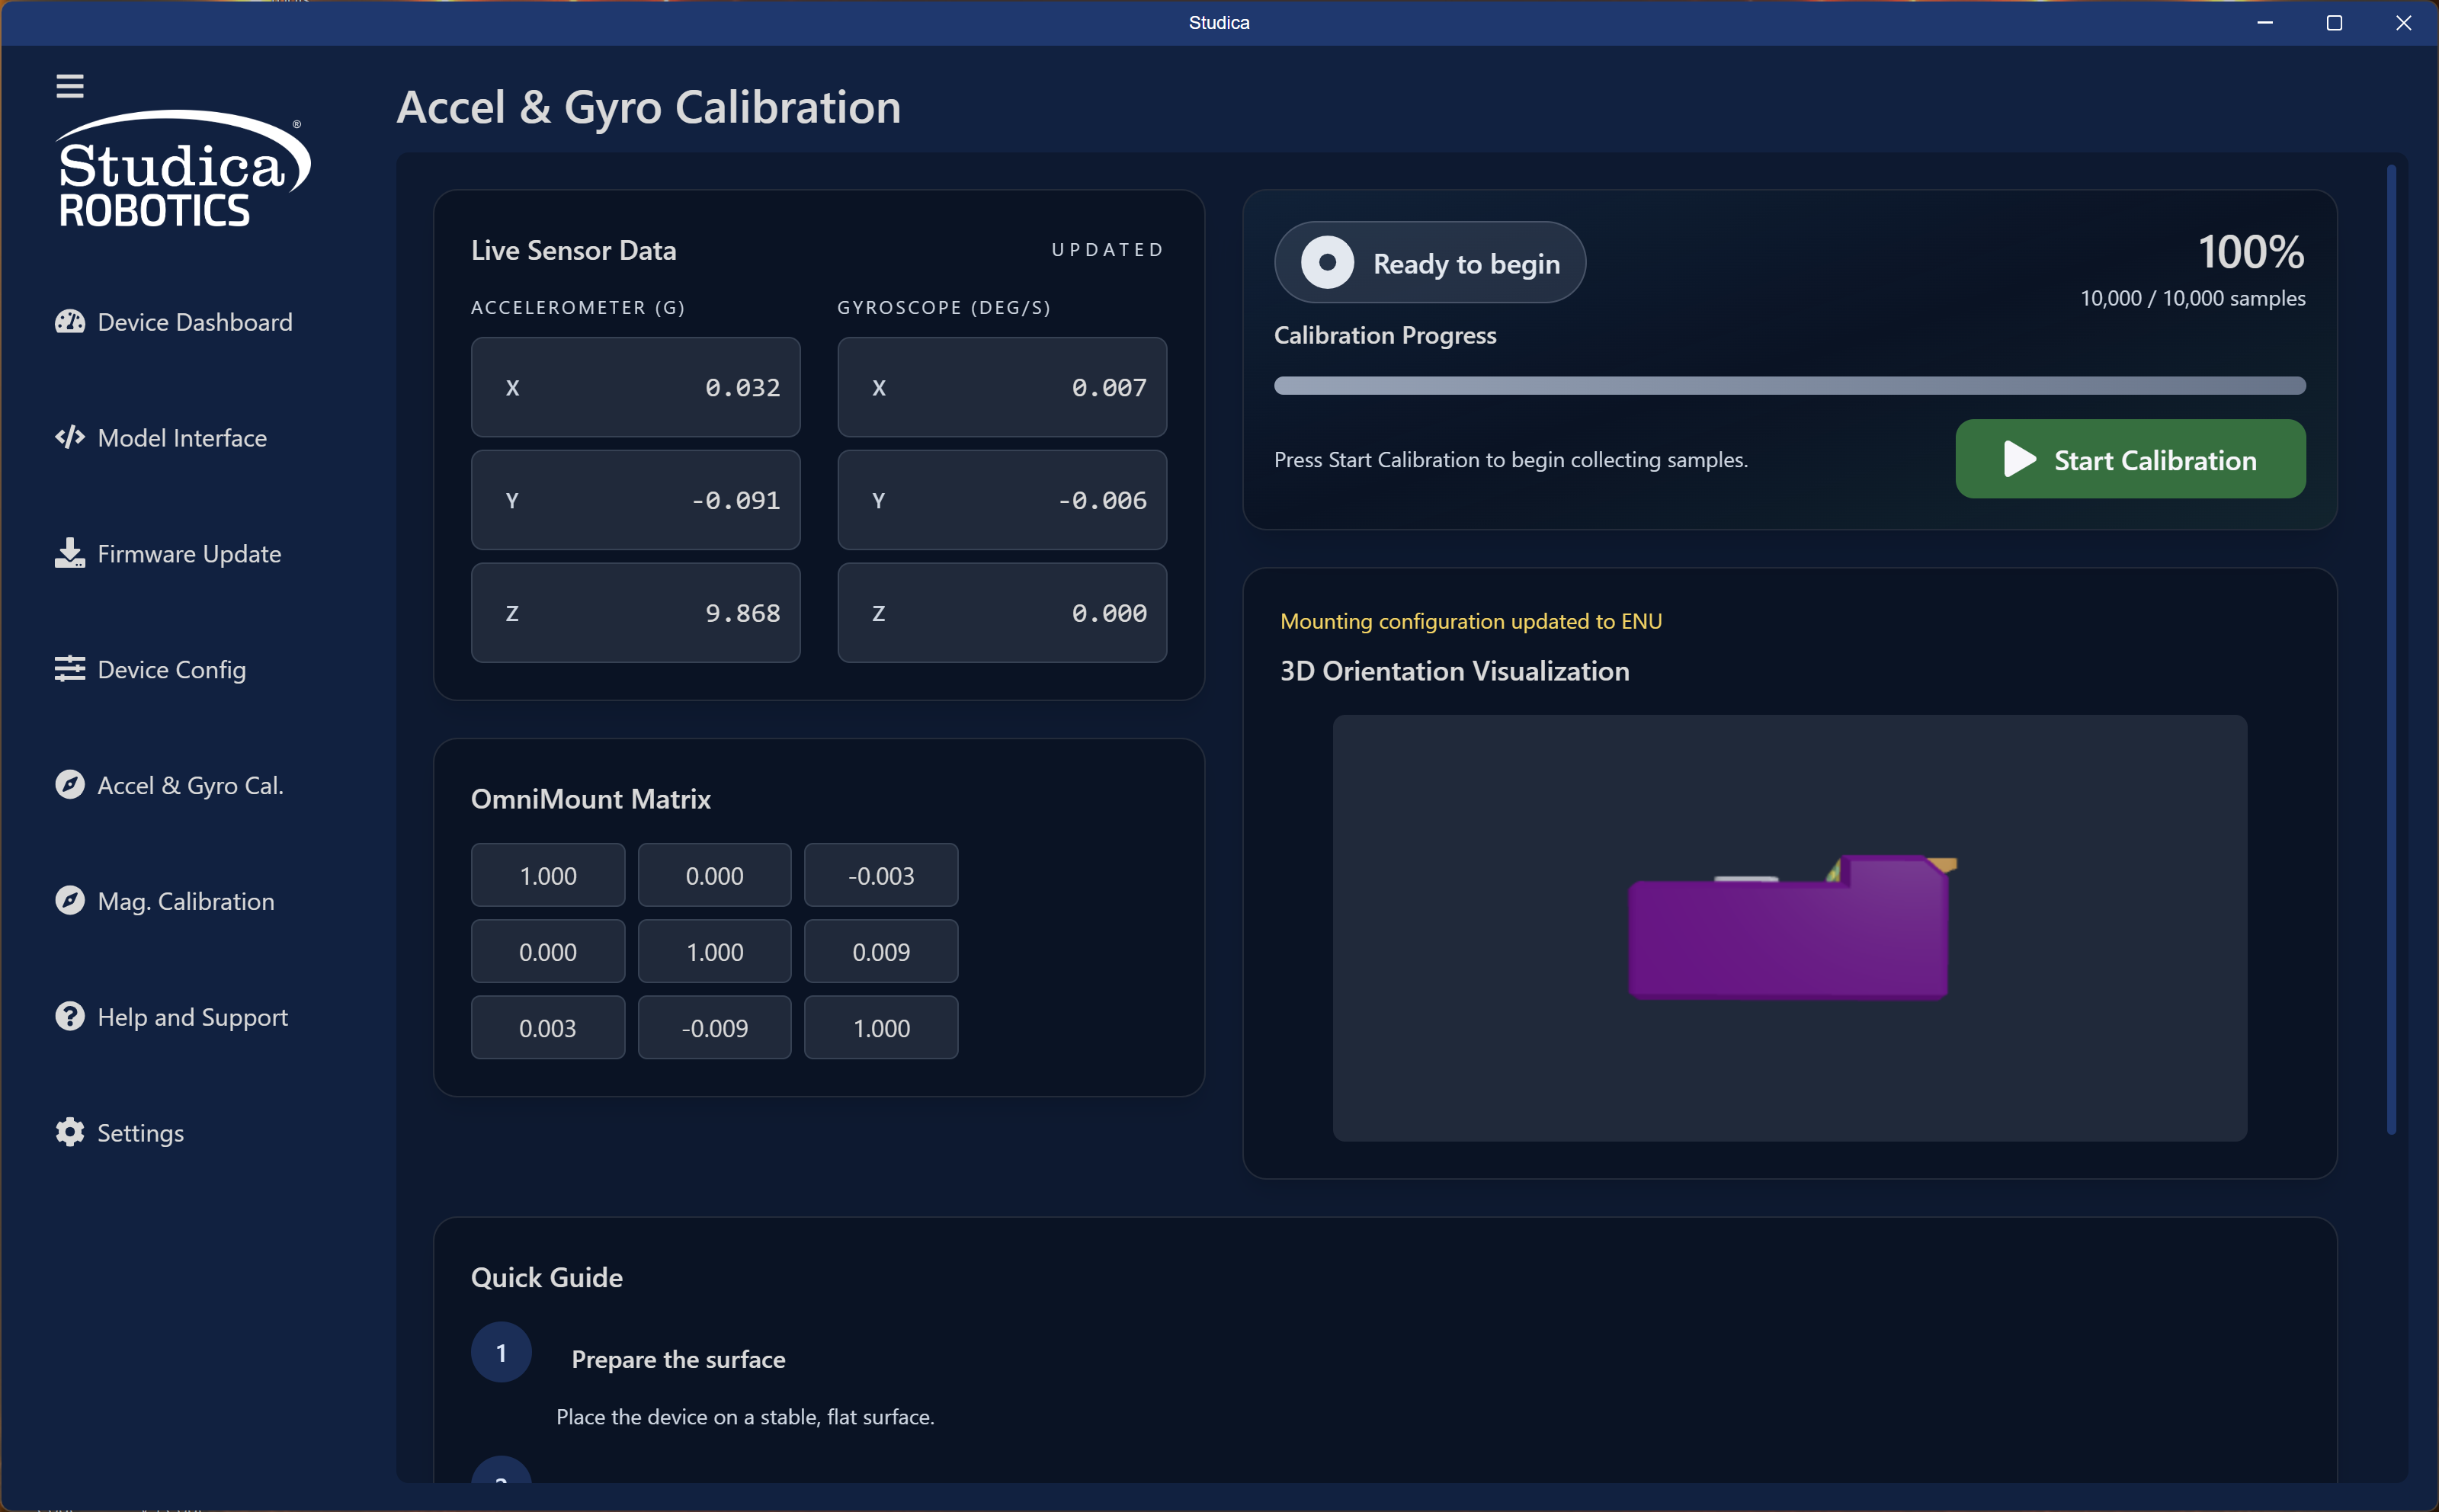Click OmniMount Matrix cell showing -0.003
Image resolution: width=2439 pixels, height=1512 pixels.
pos(880,876)
